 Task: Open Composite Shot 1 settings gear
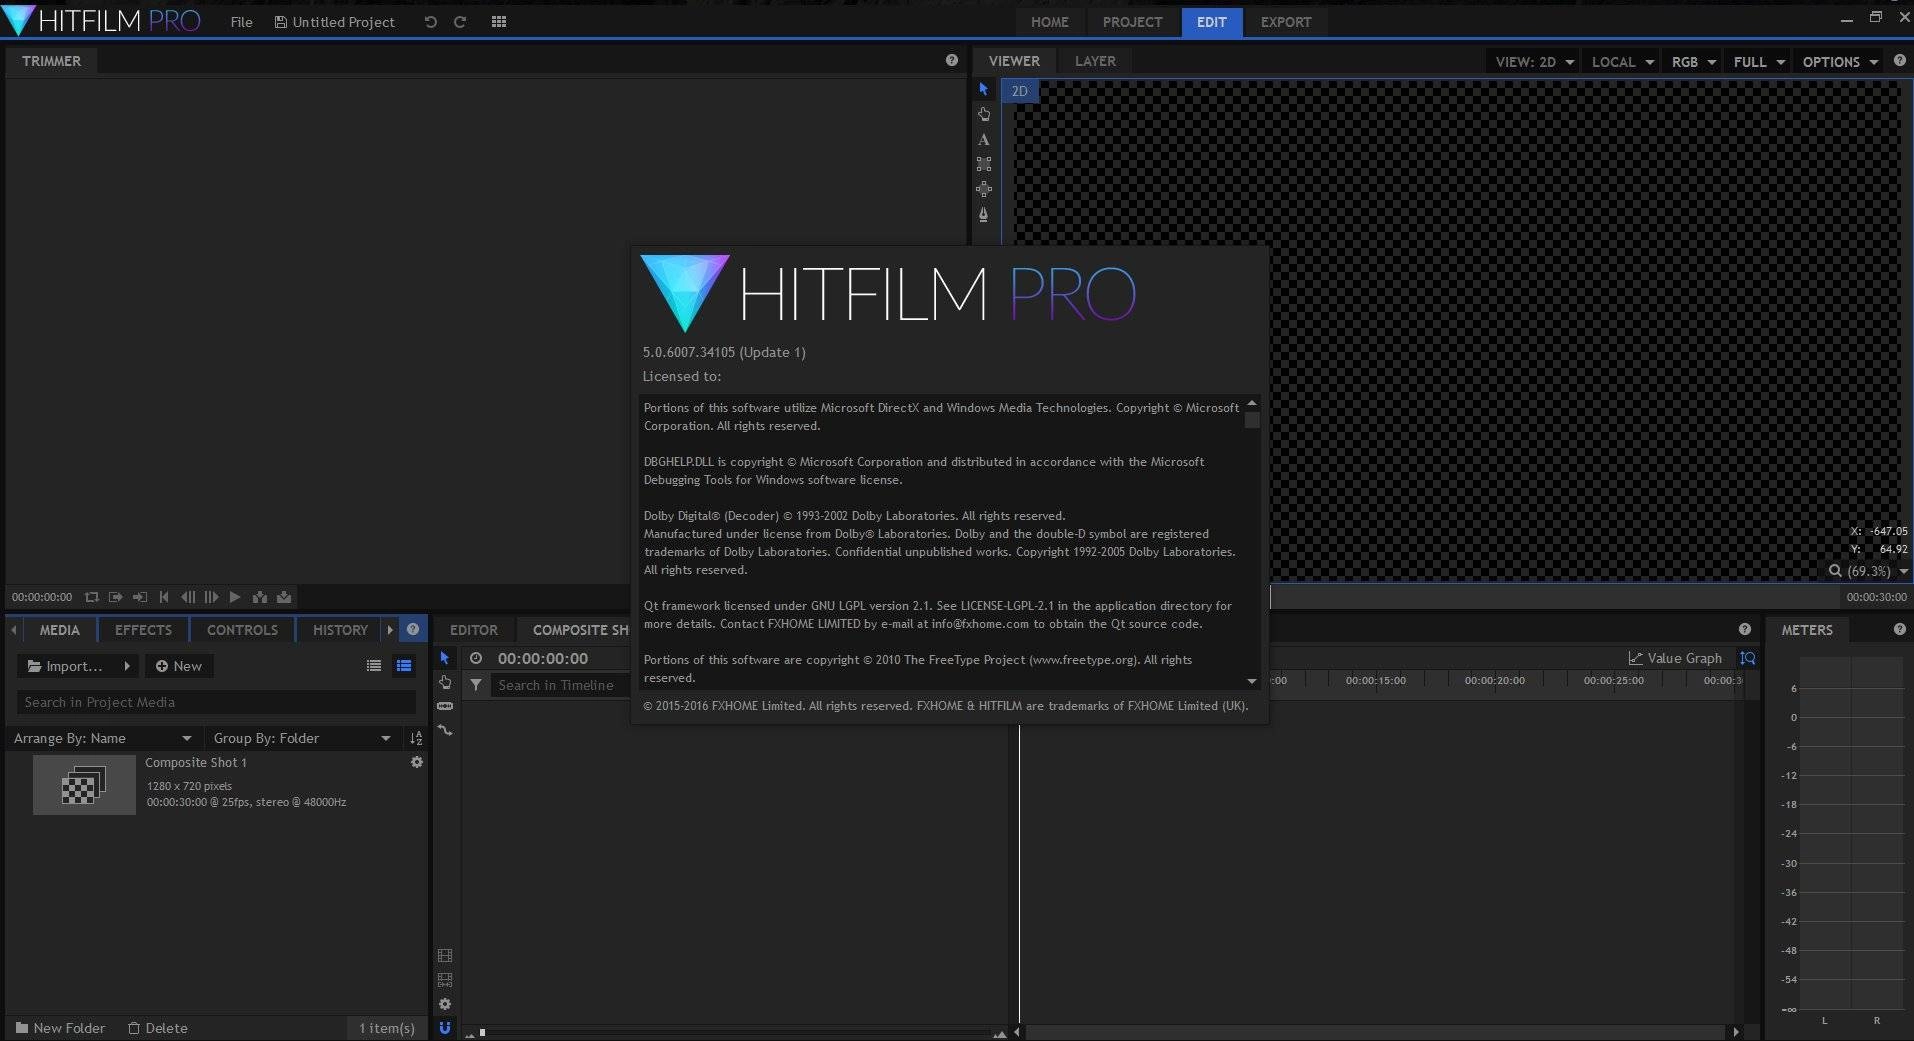417,762
